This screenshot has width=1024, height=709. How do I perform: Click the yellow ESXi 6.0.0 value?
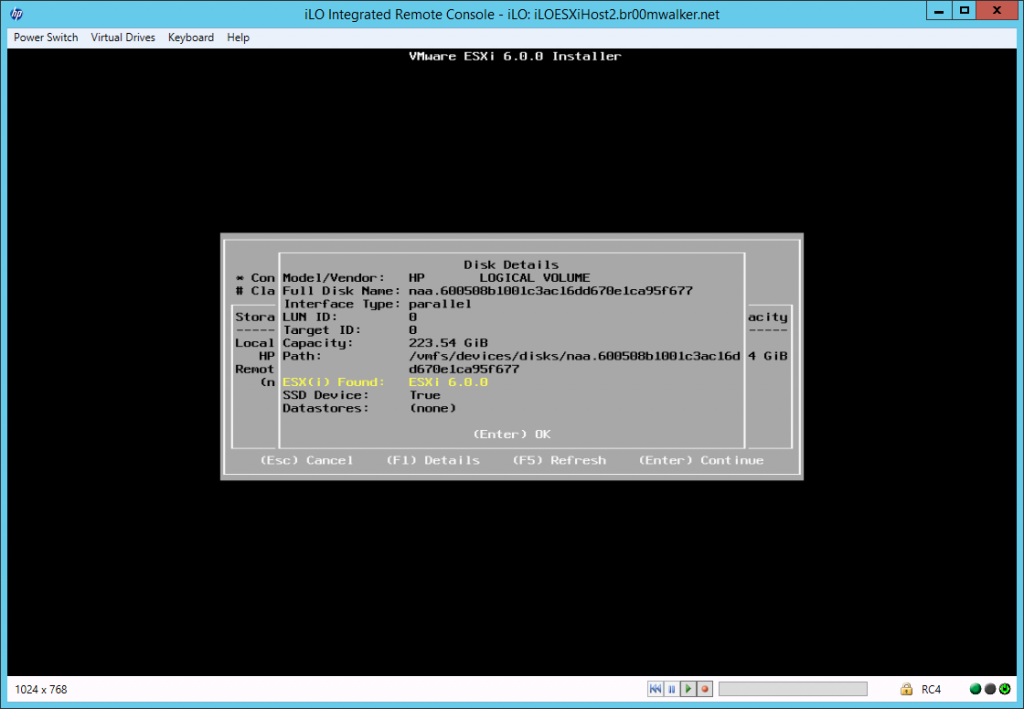448,382
